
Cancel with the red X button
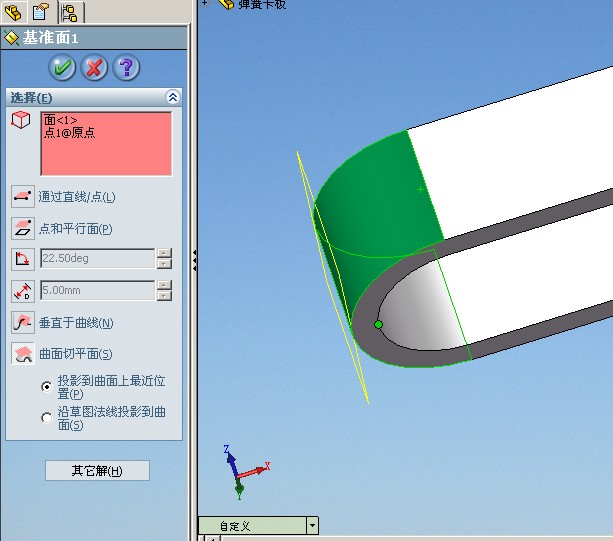point(94,68)
